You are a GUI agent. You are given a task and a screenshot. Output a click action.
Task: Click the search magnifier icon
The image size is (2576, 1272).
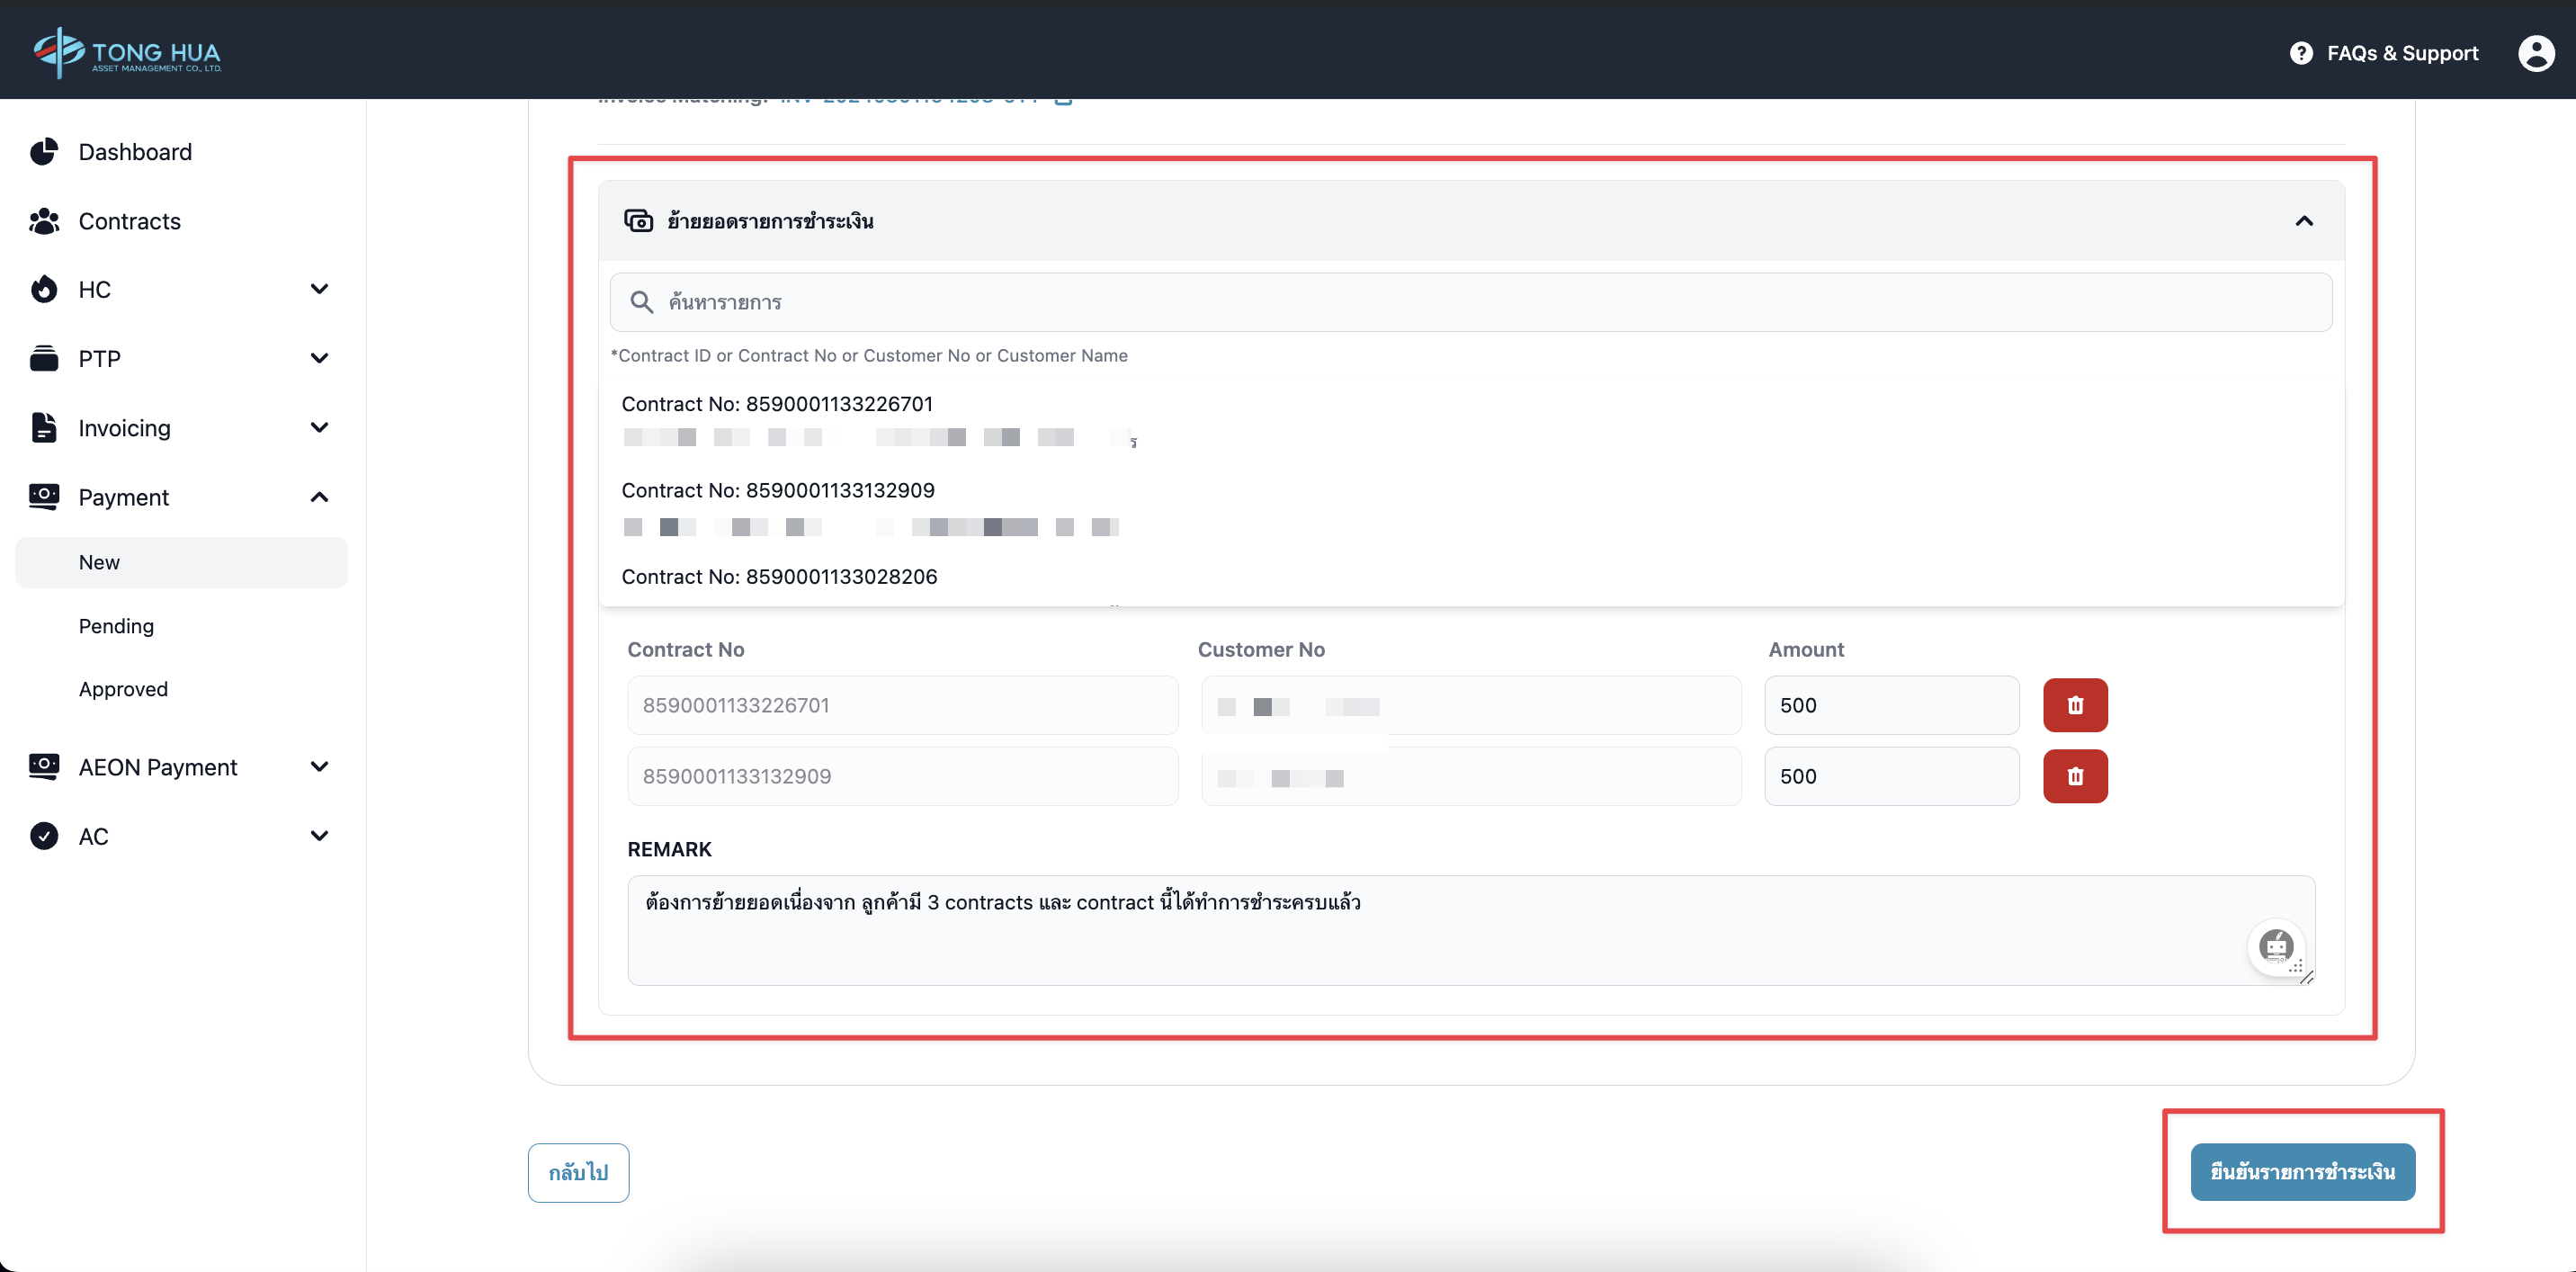click(641, 302)
